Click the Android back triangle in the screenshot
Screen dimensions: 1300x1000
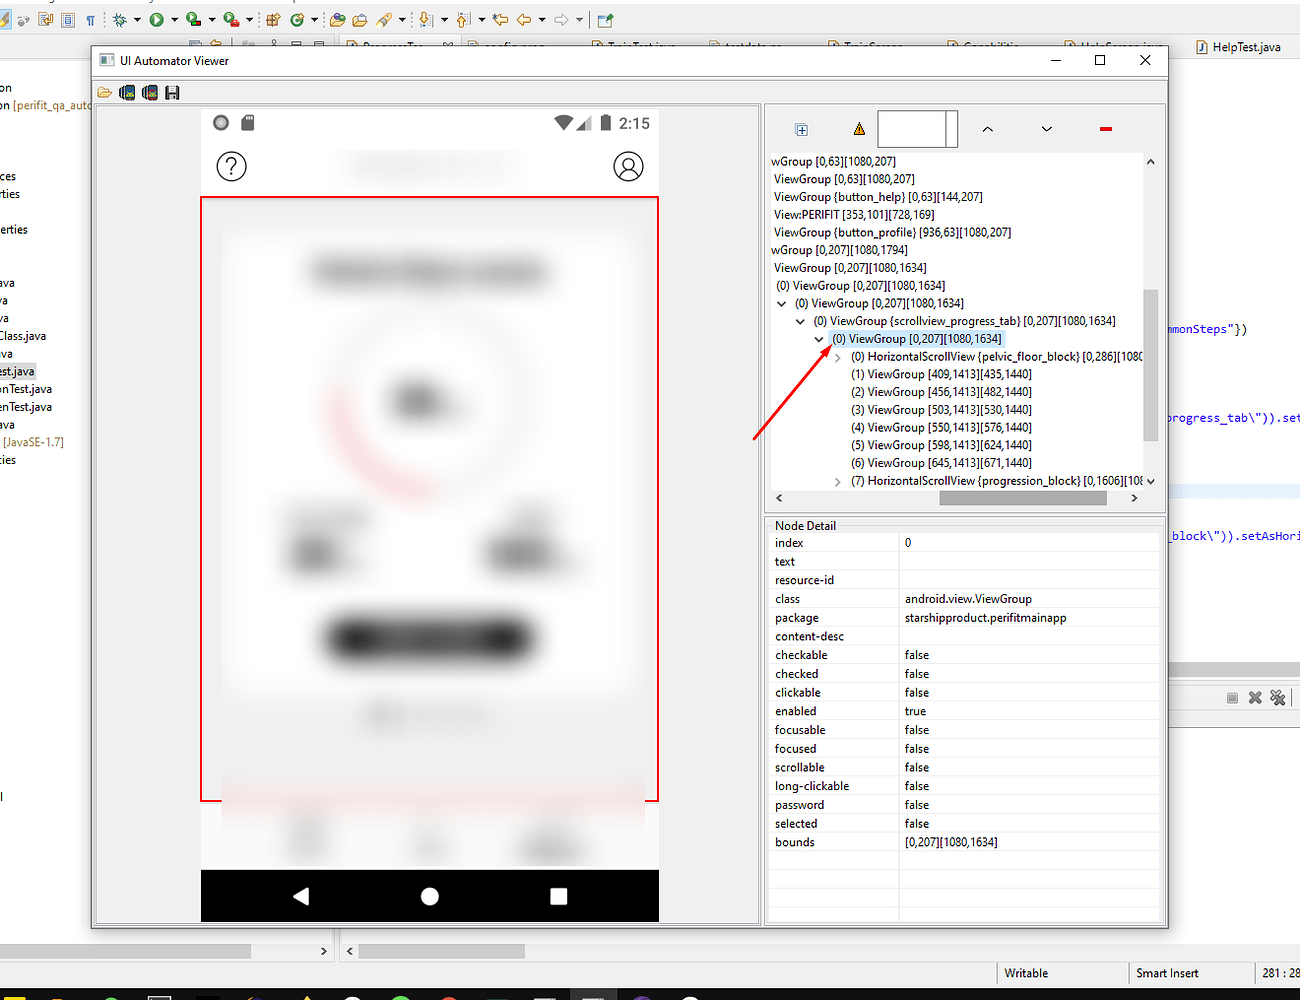coord(301,896)
